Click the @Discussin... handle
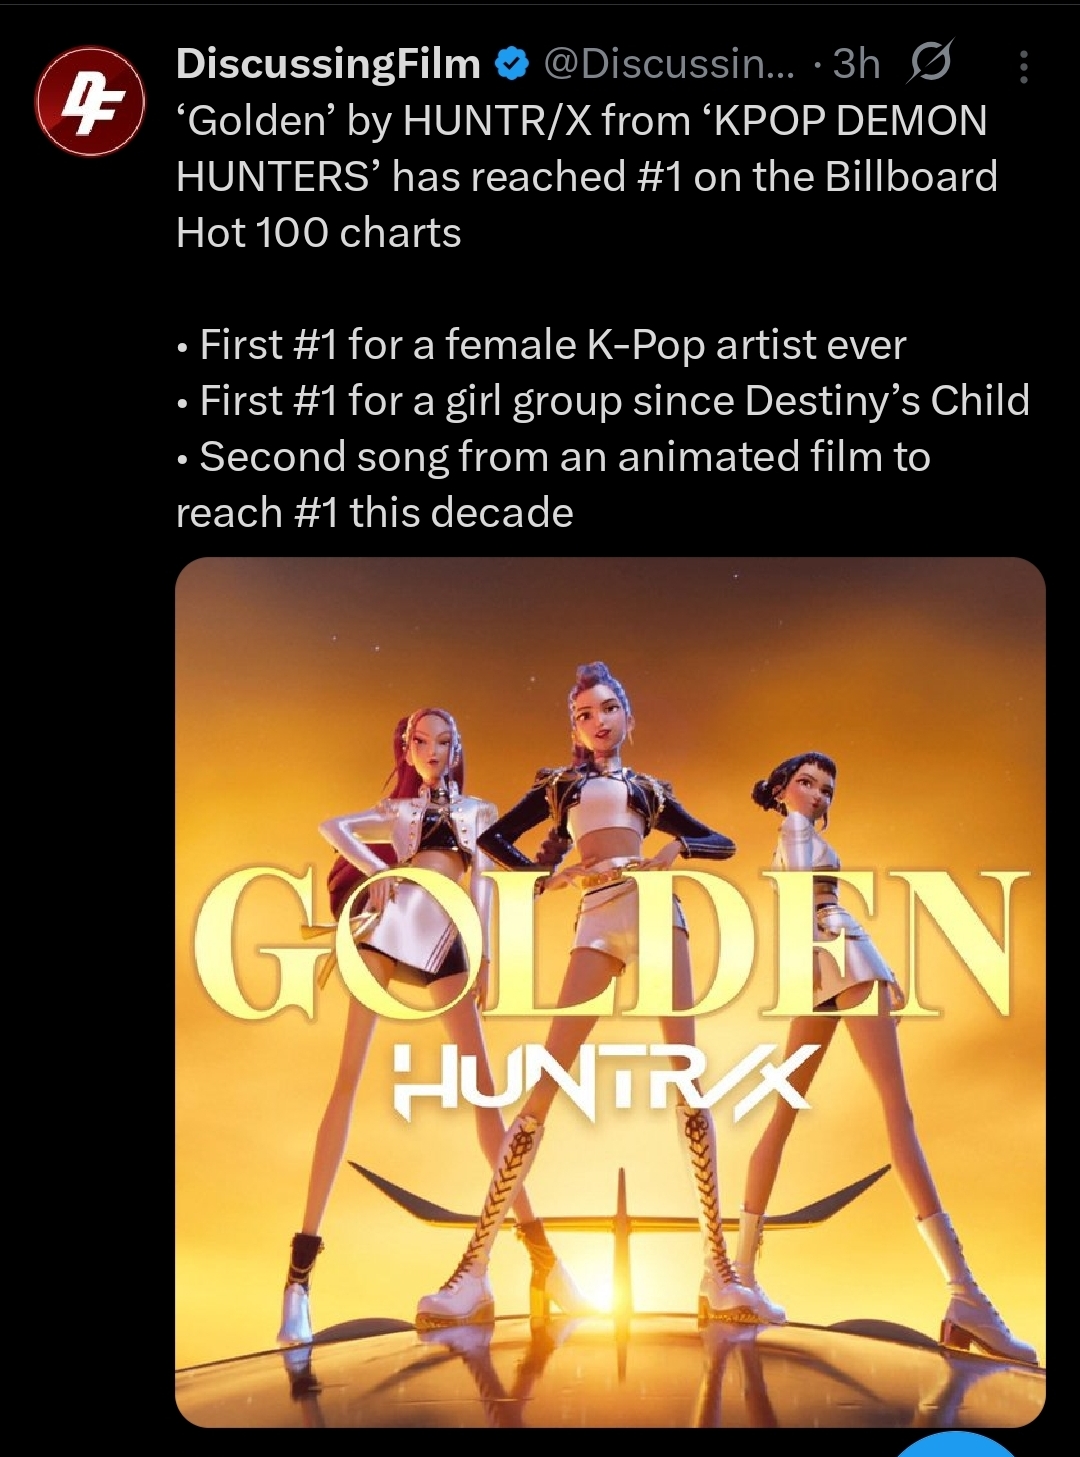 (x=669, y=64)
